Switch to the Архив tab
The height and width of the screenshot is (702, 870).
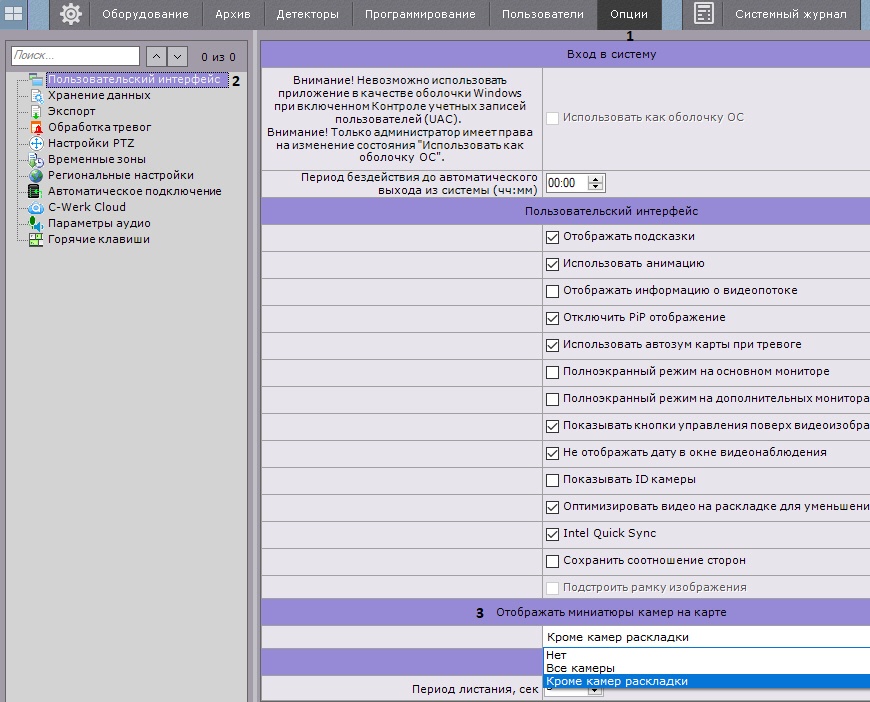tap(232, 15)
